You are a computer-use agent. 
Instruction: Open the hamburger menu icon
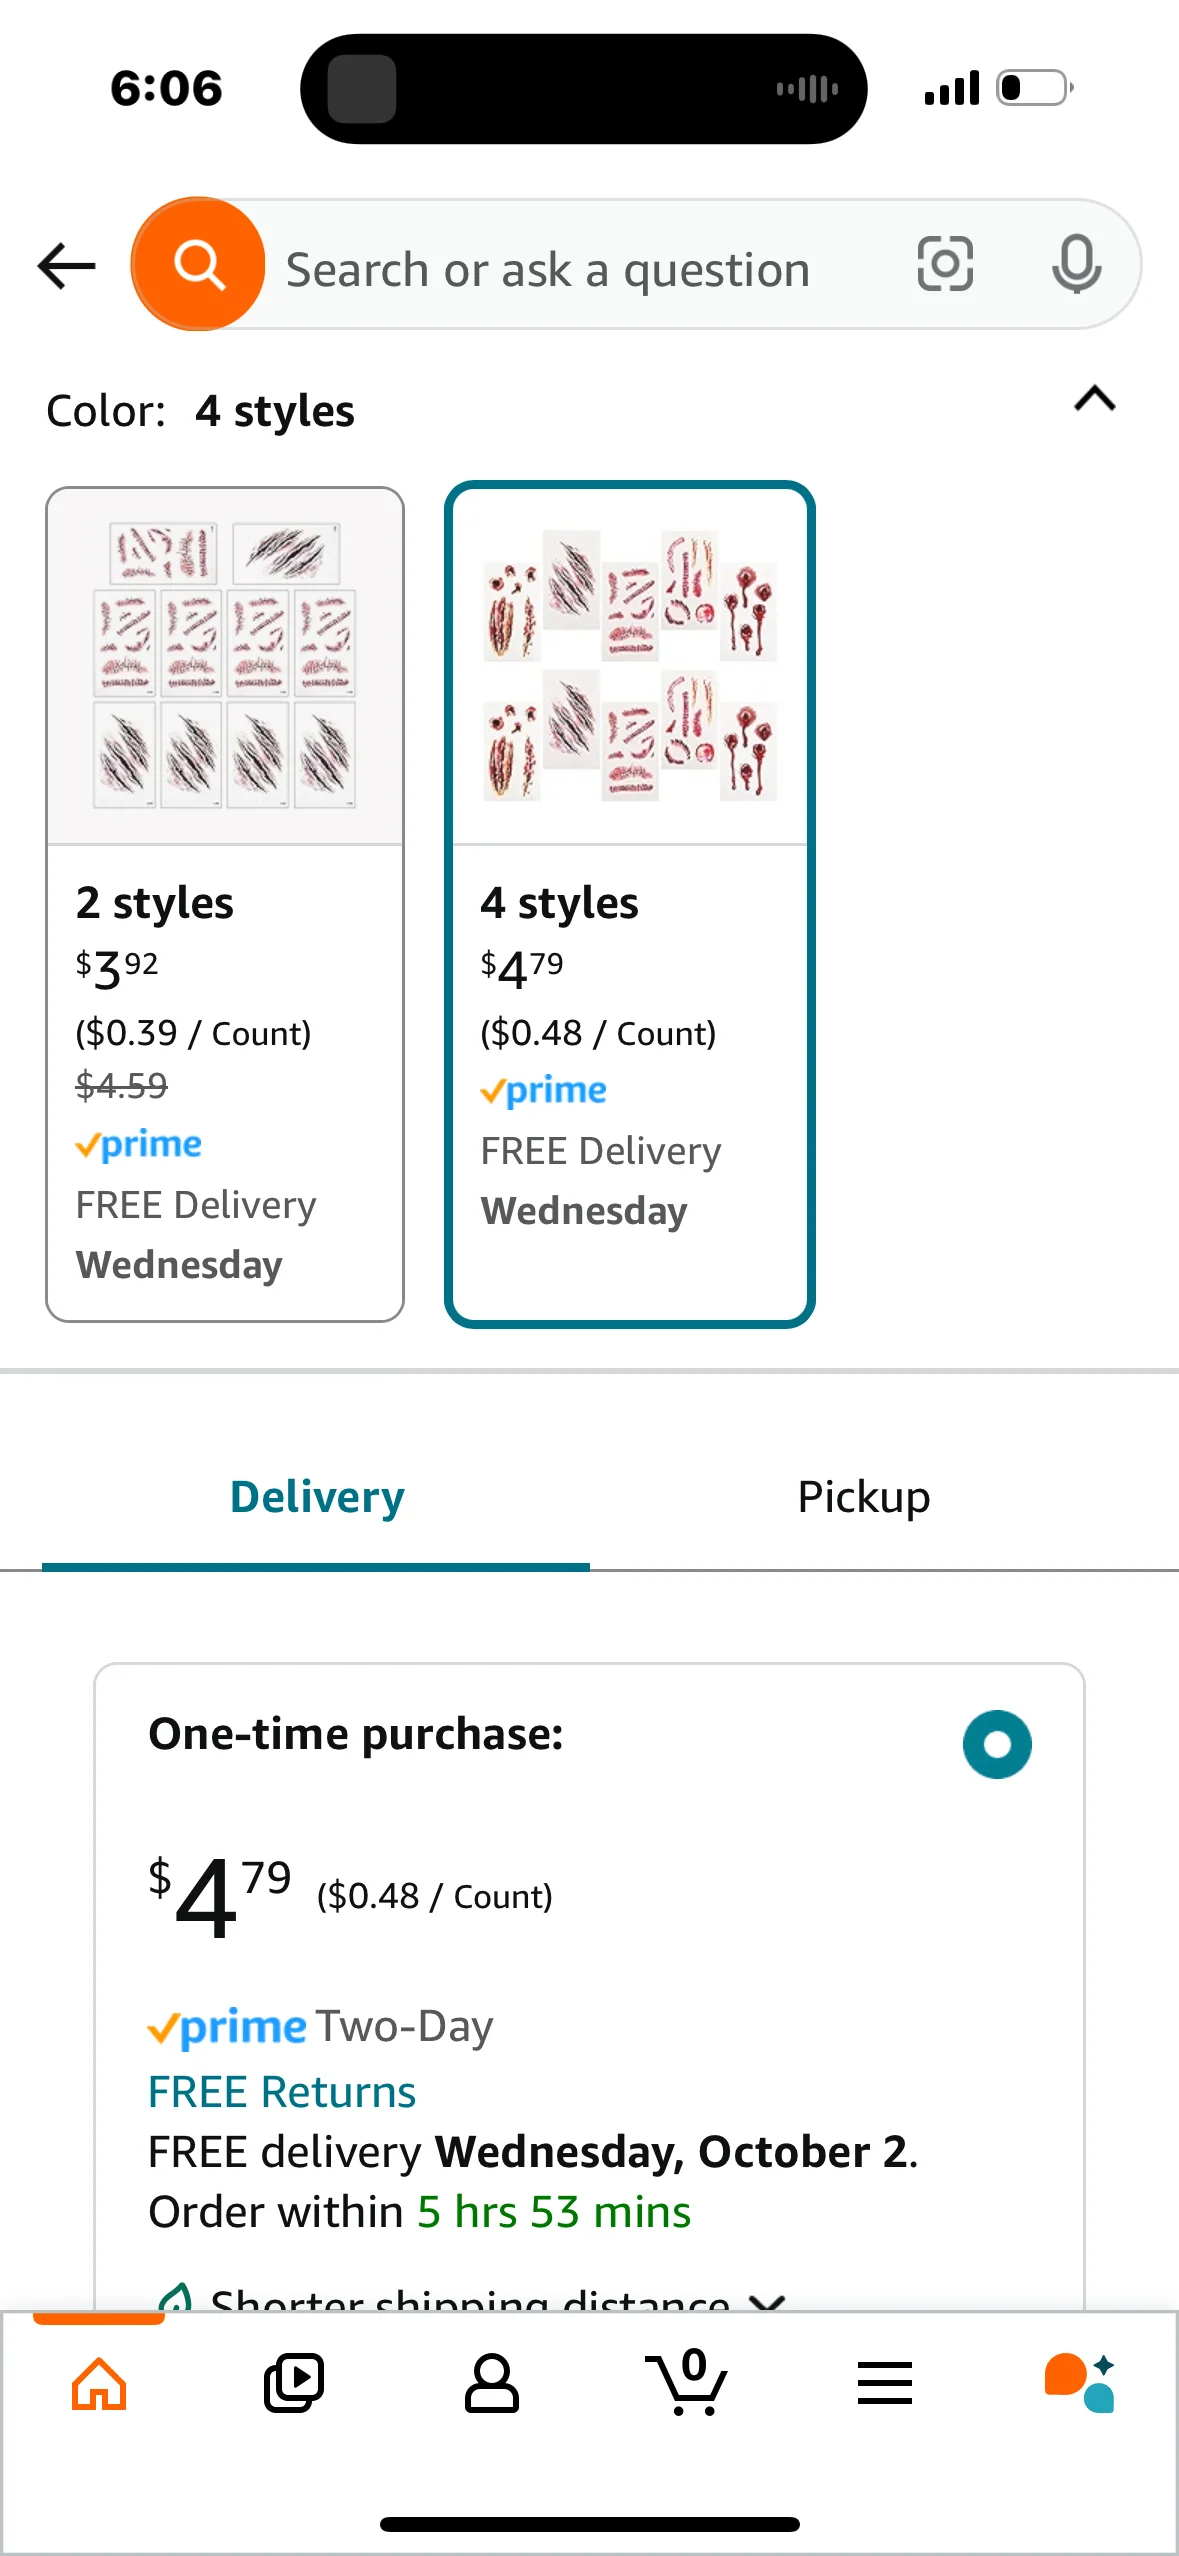click(885, 2384)
